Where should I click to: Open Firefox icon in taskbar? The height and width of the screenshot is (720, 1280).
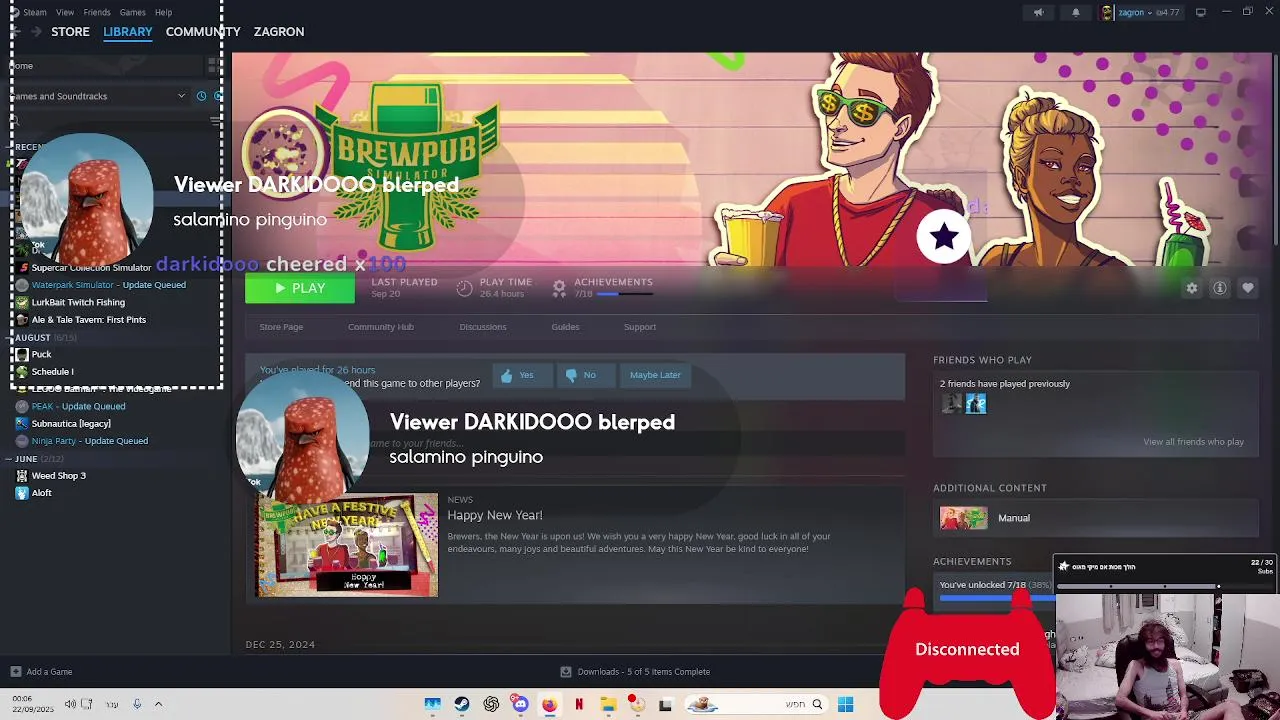pos(549,705)
